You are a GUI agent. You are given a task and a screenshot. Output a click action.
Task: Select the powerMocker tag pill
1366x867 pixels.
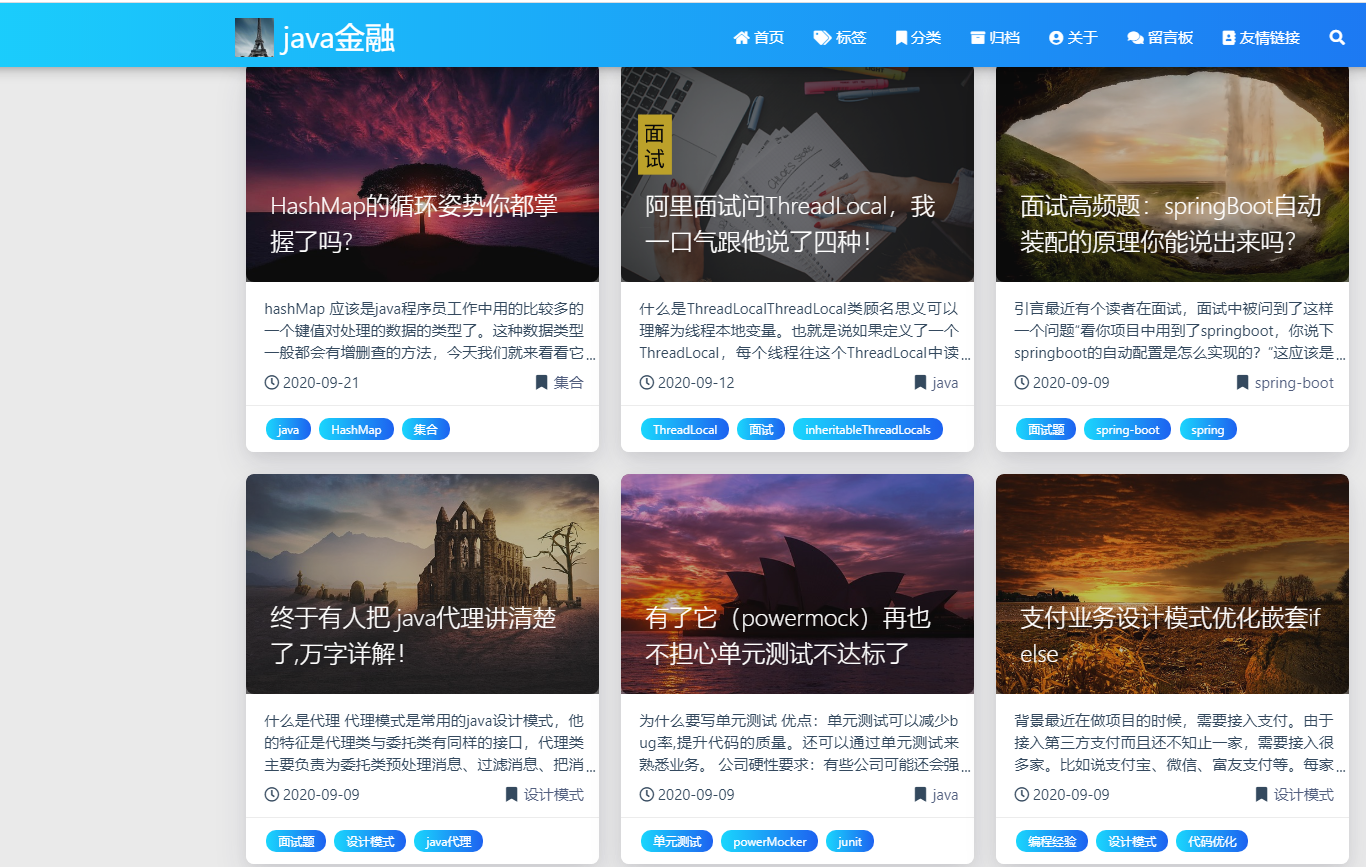(770, 841)
